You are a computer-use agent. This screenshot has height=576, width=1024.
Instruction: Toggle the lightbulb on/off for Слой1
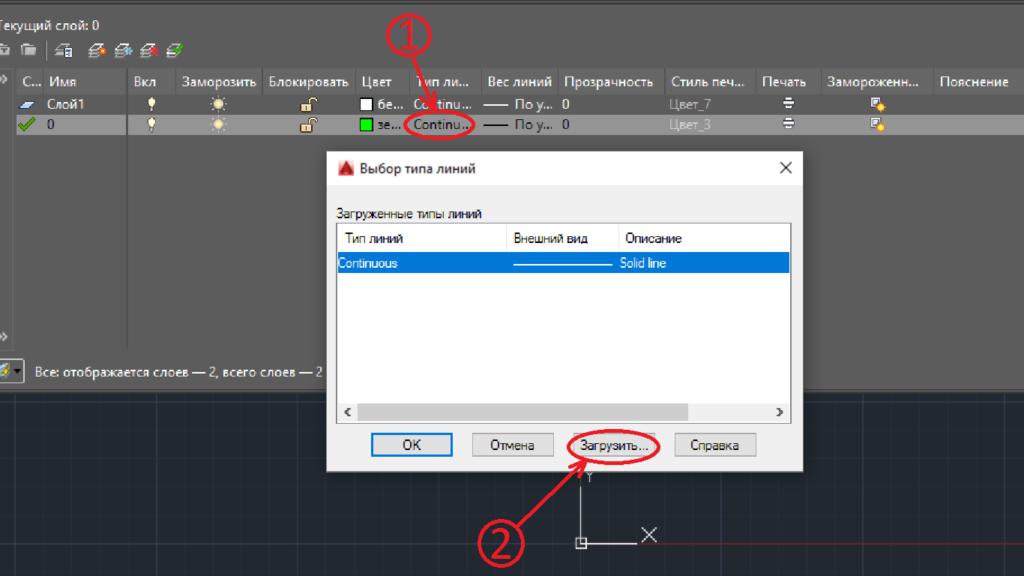pos(152,104)
